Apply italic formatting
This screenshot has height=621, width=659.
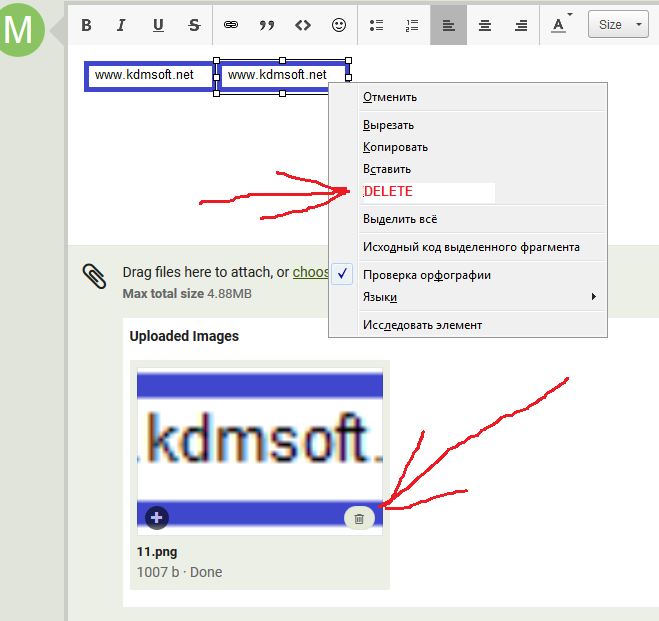coord(121,25)
